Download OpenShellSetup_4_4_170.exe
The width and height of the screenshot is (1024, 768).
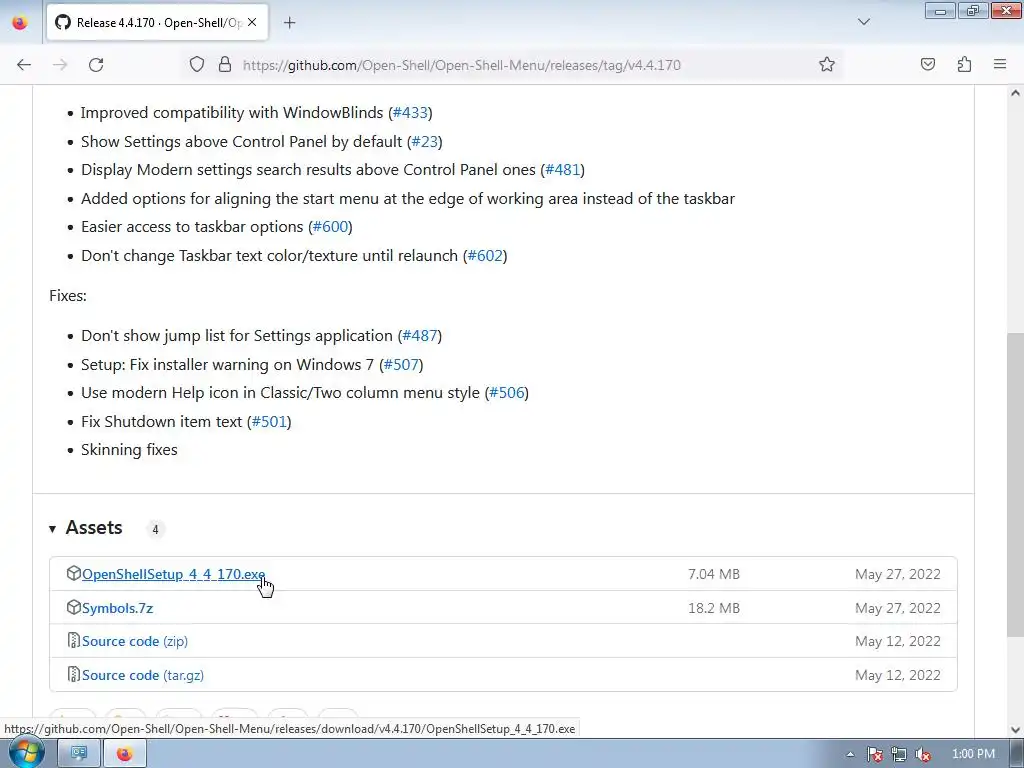[x=174, y=574]
